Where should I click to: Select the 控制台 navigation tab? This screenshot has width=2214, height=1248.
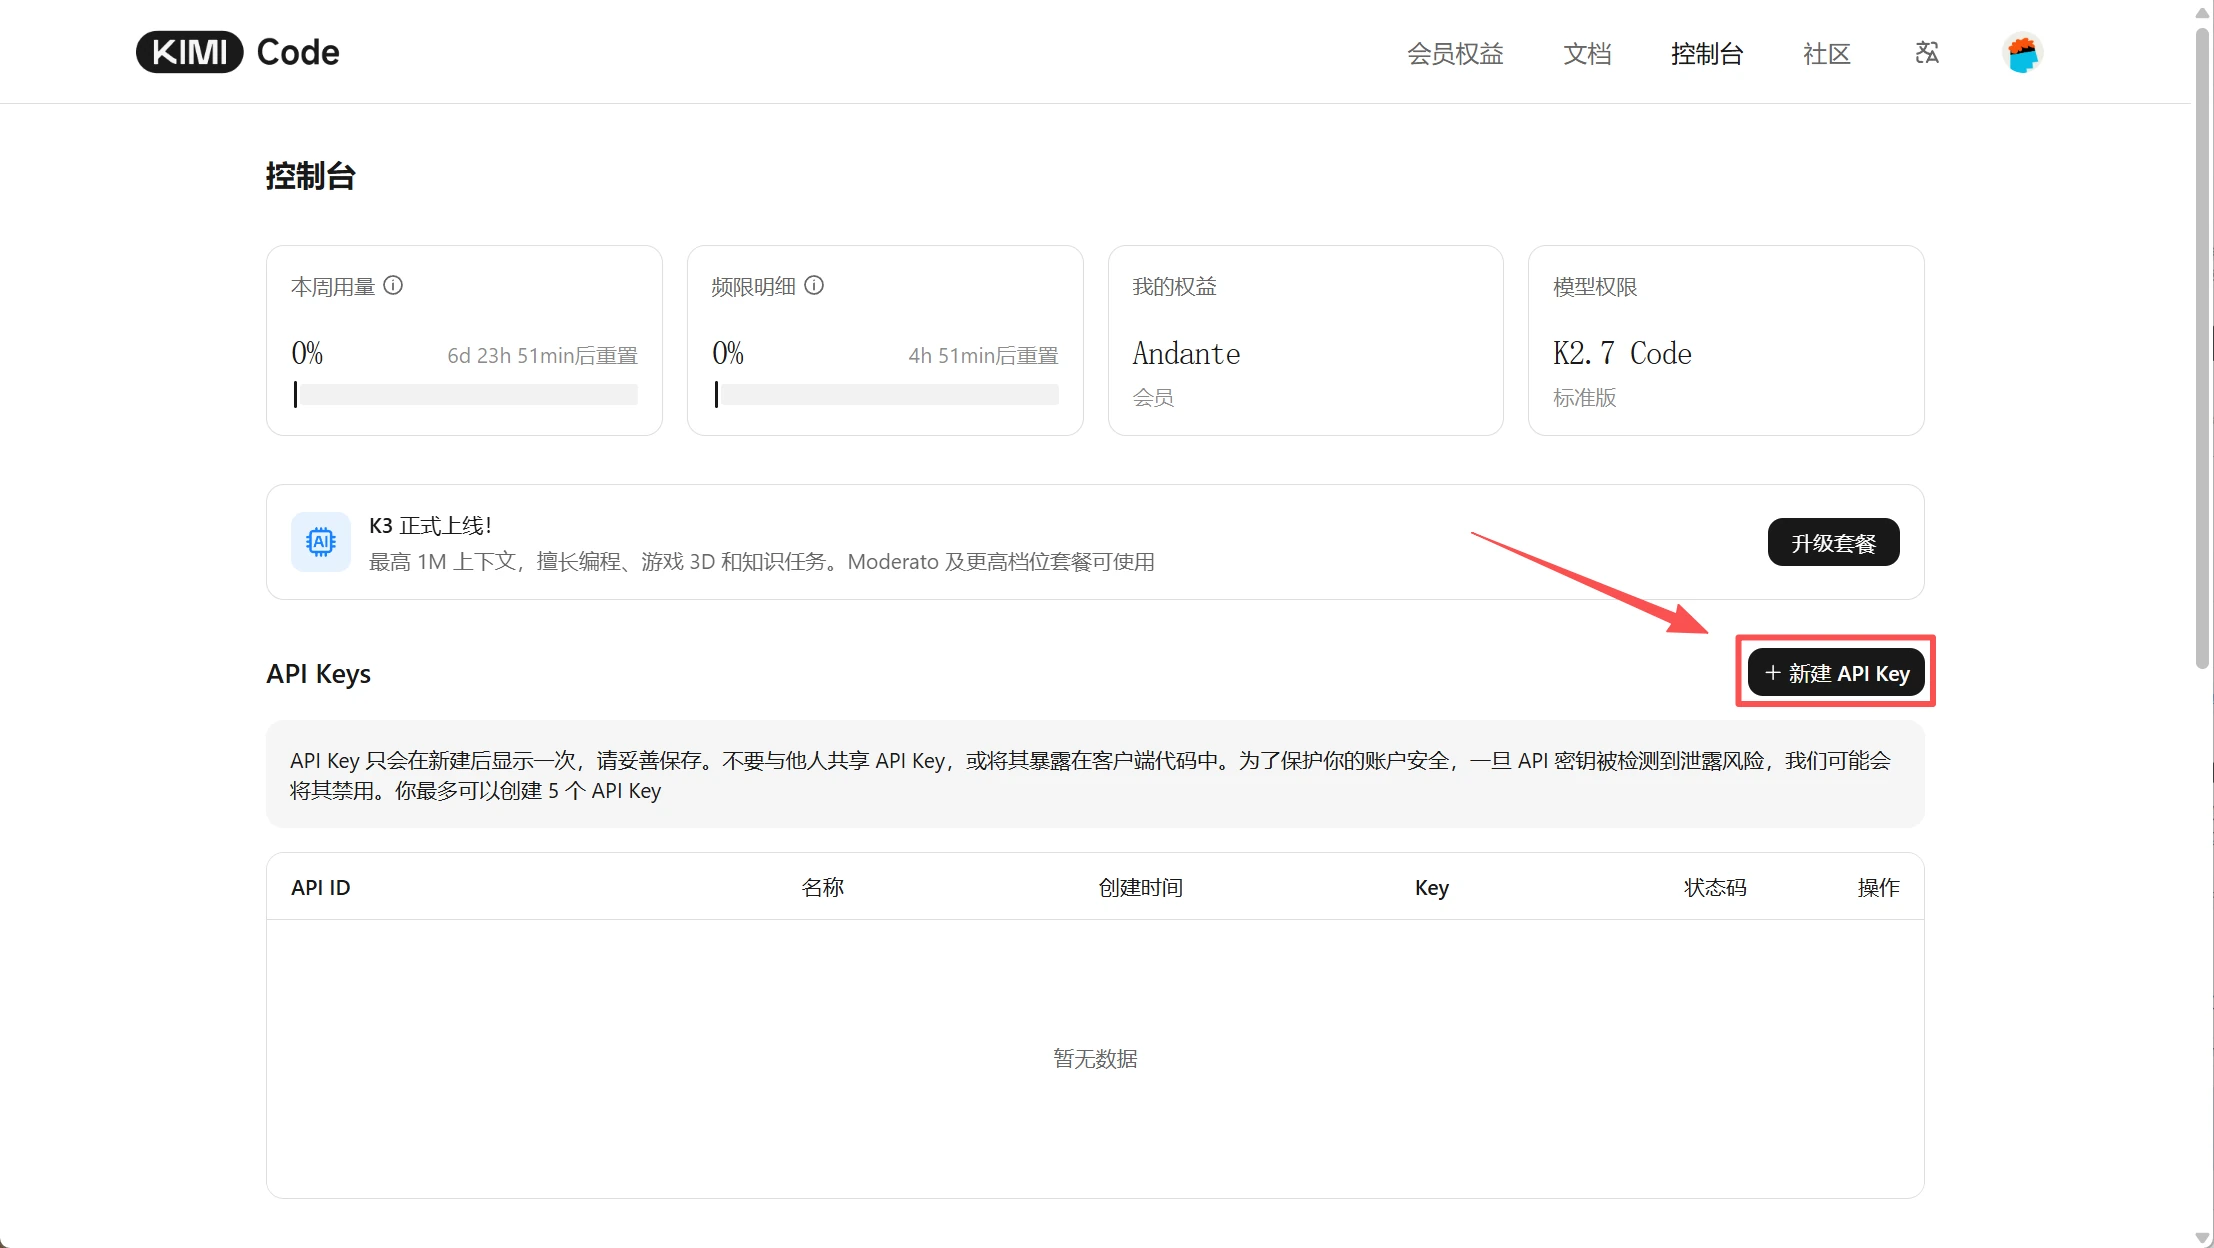click(1706, 54)
